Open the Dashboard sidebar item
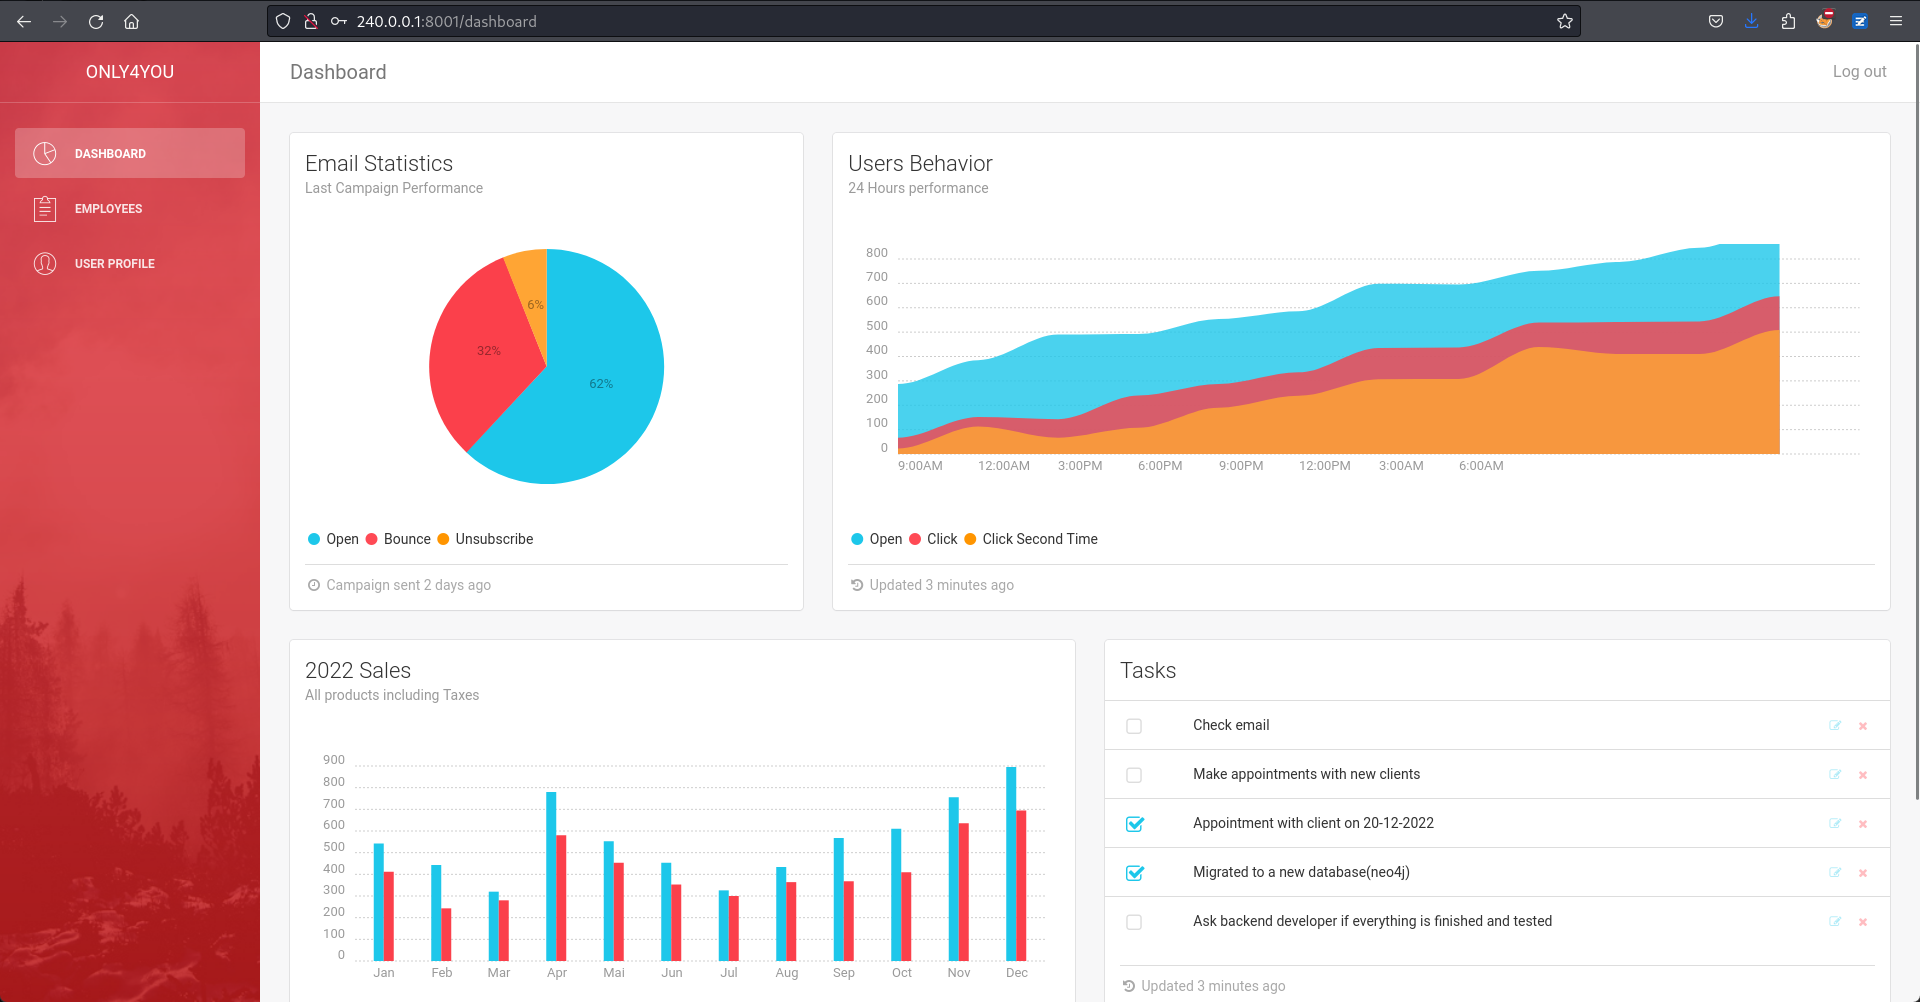 130,153
